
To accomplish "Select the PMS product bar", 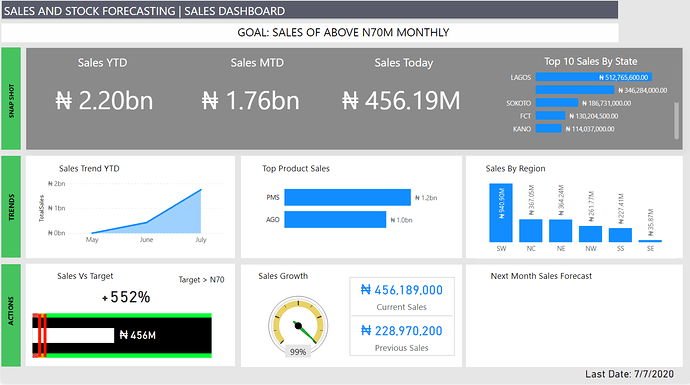I will (347, 198).
